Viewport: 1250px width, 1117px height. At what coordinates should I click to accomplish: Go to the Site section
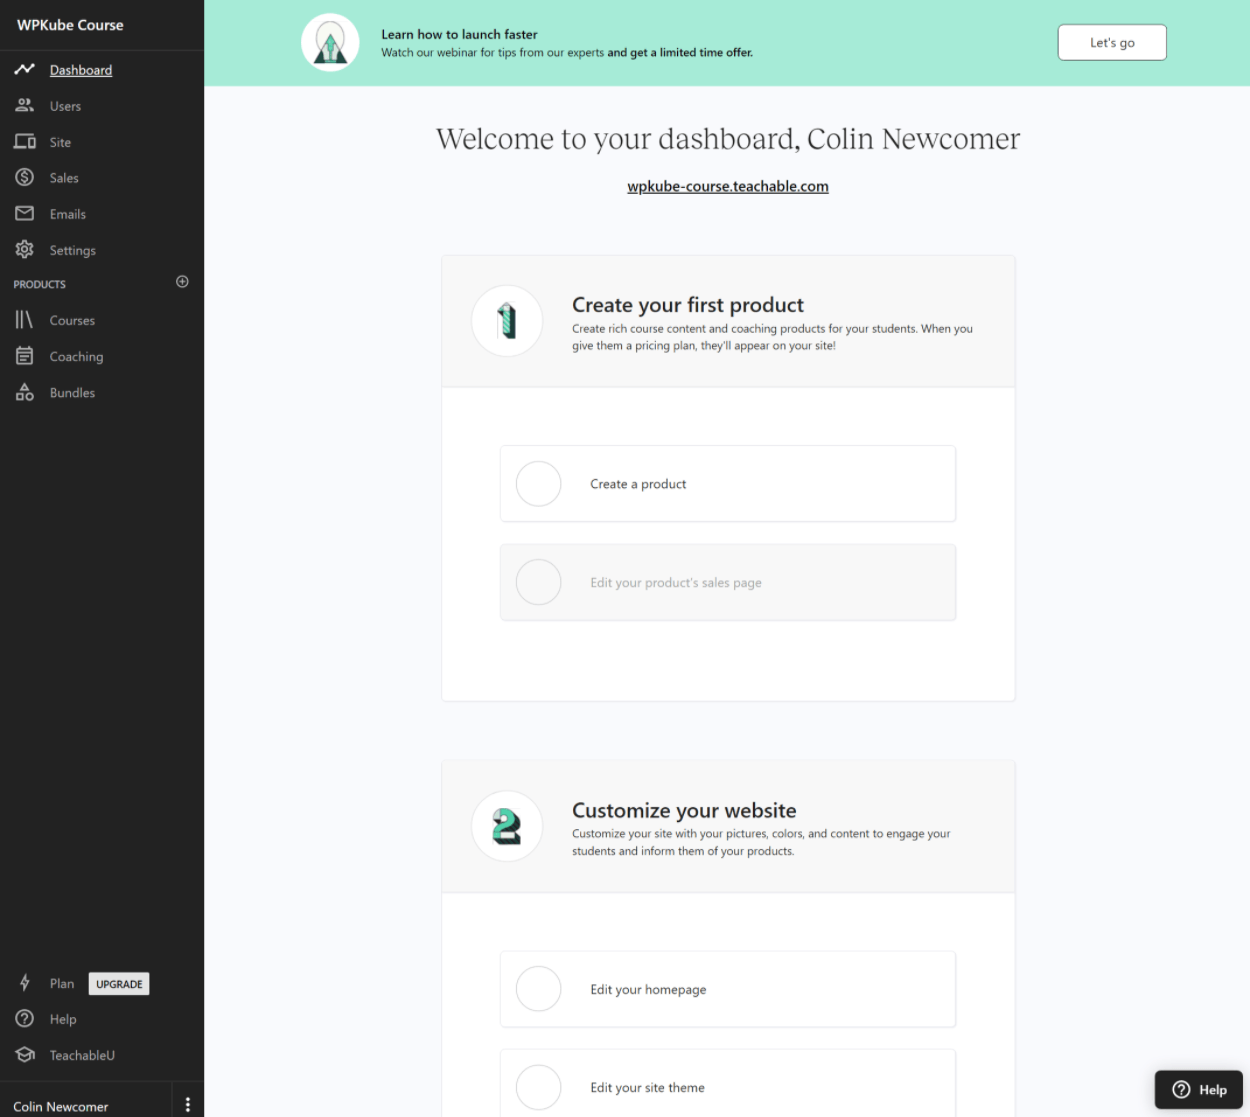pyautogui.click(x=60, y=142)
